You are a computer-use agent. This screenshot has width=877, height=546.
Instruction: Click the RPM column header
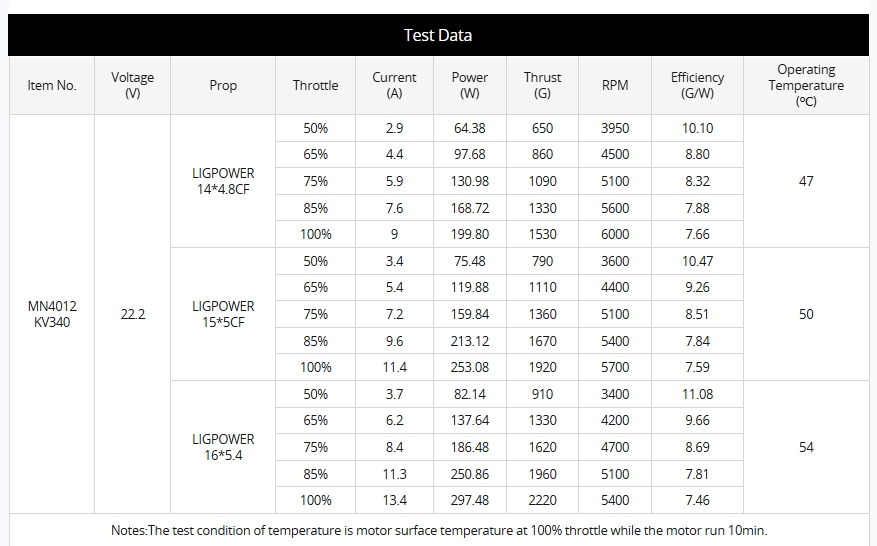[615, 85]
